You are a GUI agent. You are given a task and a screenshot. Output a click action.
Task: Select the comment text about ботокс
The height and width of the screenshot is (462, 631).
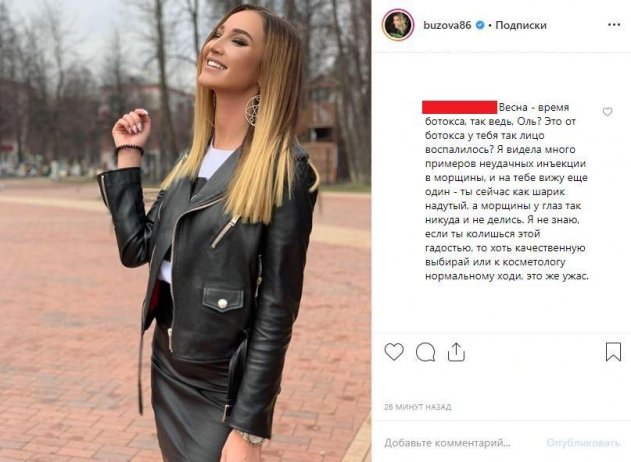click(x=506, y=192)
